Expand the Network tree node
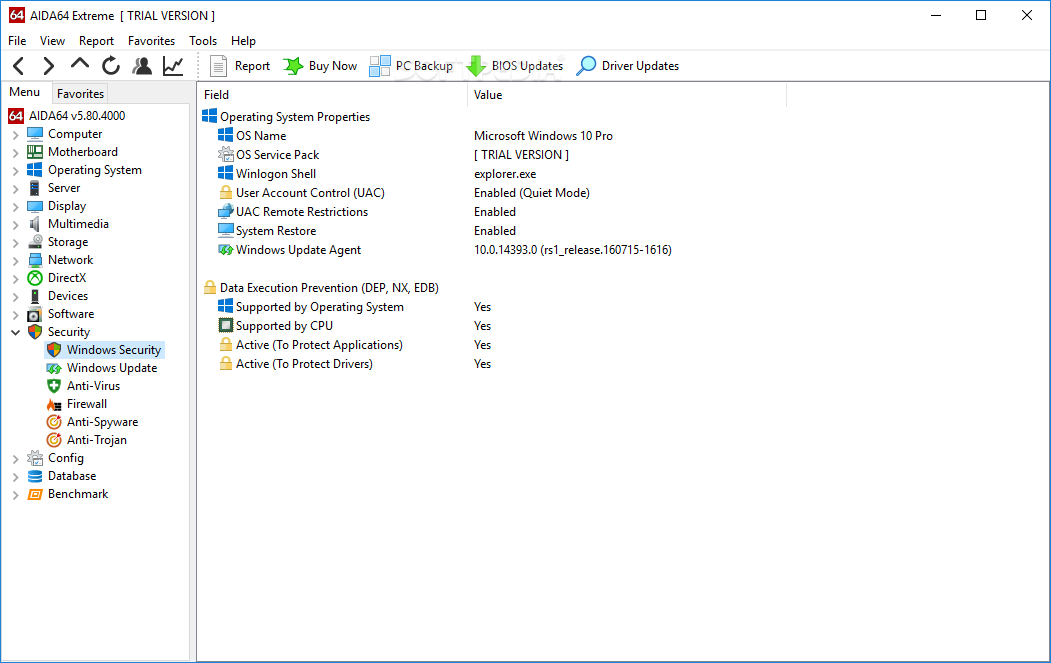This screenshot has width=1051, height=663. click(15, 261)
